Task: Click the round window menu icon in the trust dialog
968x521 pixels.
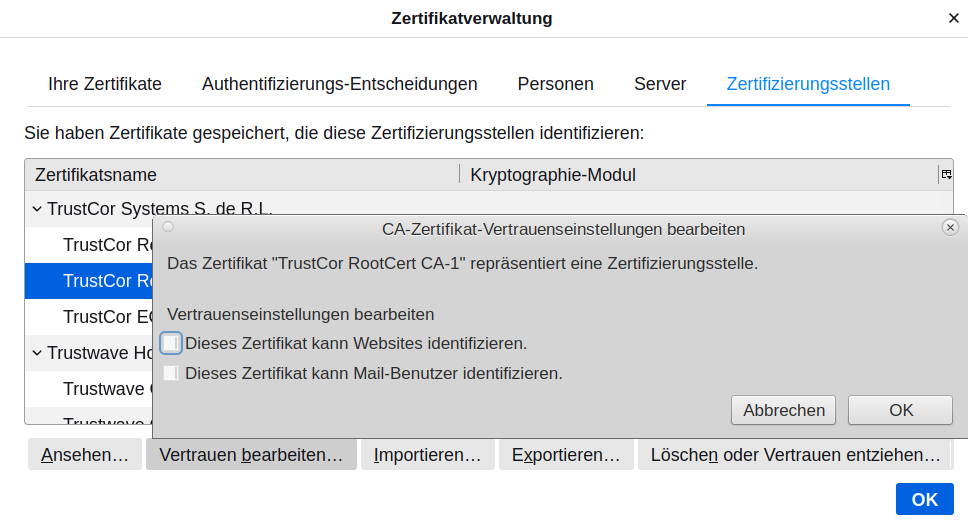Action: pyautogui.click(x=168, y=227)
